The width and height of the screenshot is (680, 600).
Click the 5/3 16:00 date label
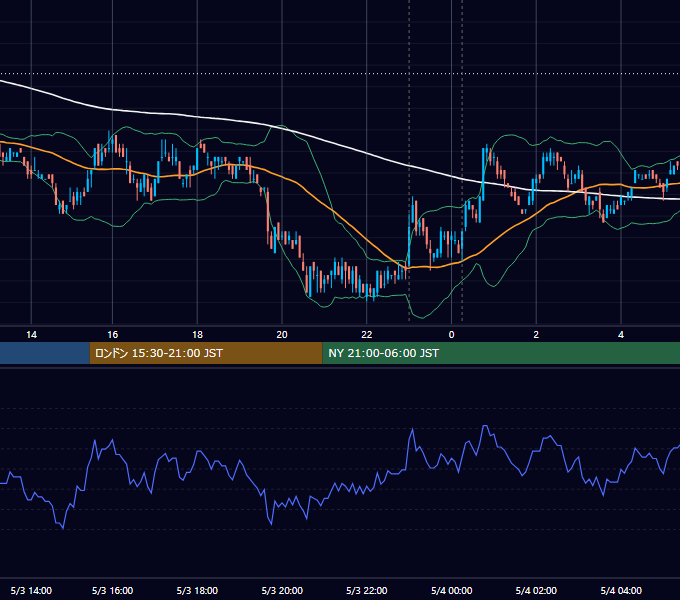[x=112, y=590]
